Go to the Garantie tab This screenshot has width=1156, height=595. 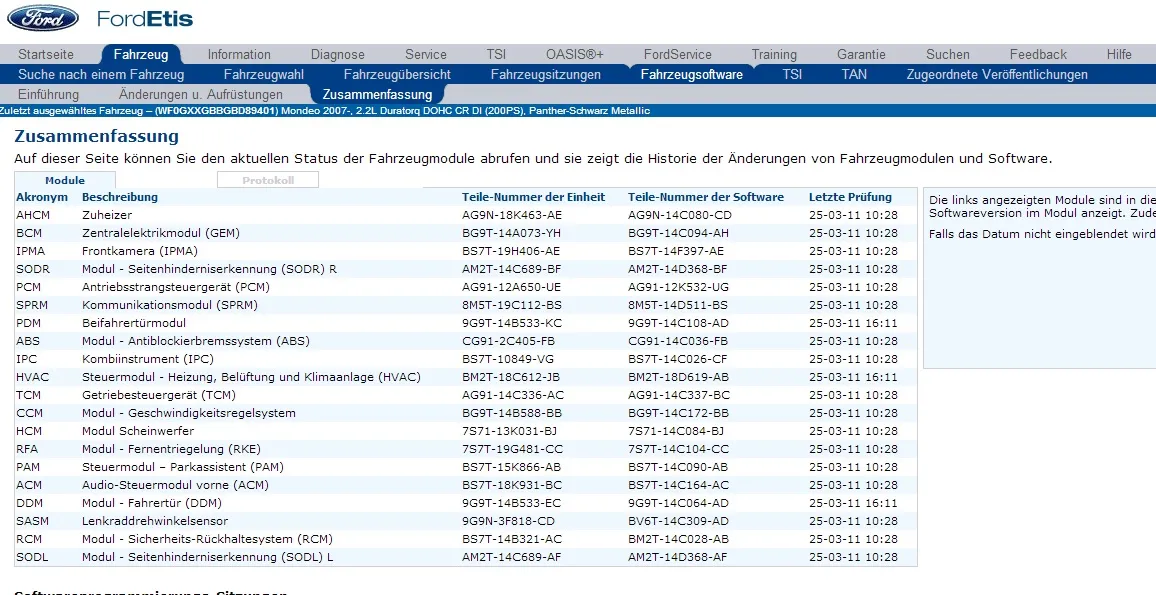pos(861,55)
